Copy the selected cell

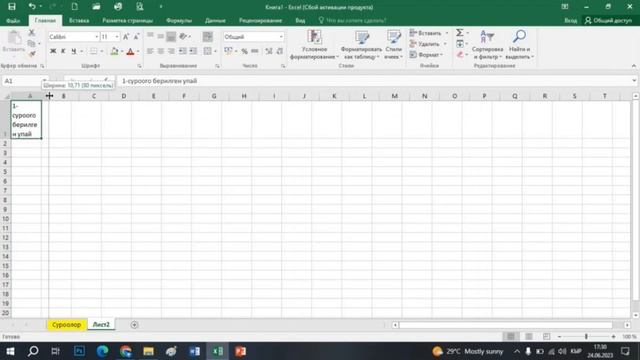[32, 43]
